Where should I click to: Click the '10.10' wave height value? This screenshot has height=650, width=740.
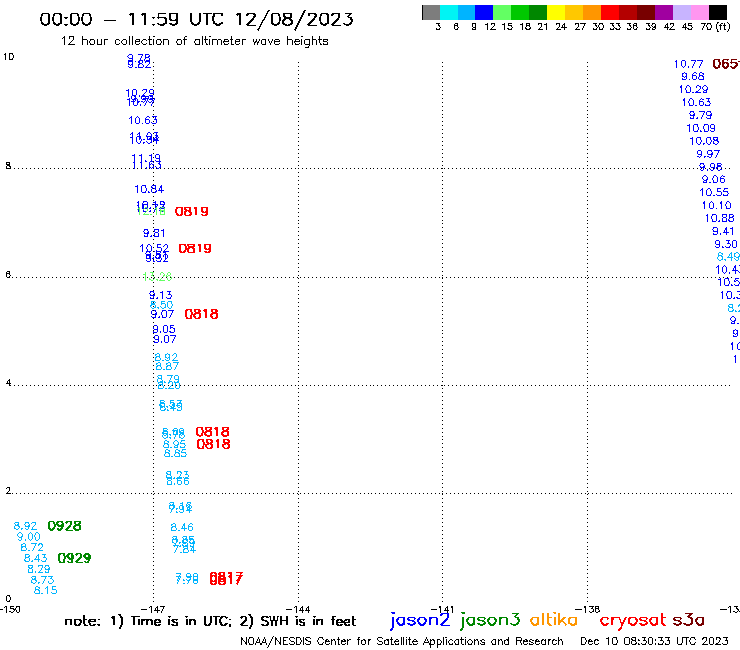click(716, 206)
